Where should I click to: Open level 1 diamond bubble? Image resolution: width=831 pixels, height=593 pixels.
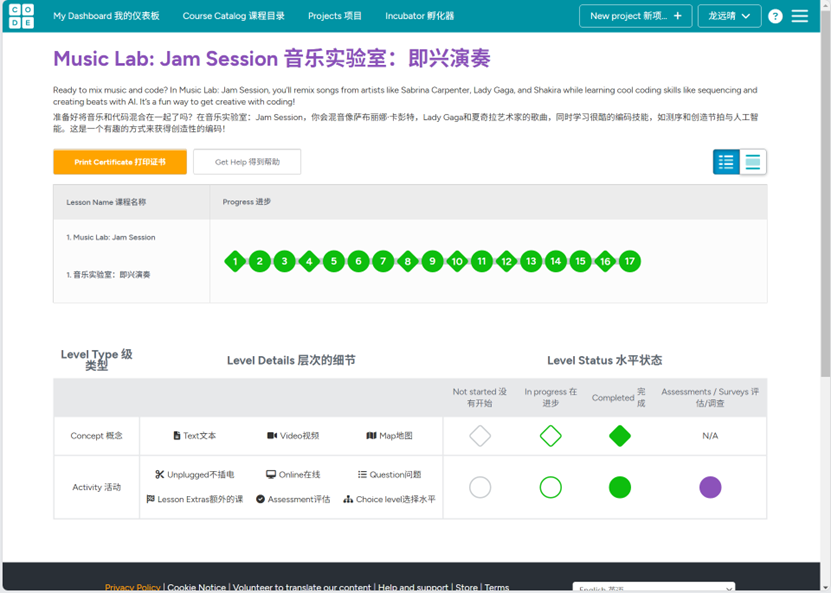(x=235, y=261)
